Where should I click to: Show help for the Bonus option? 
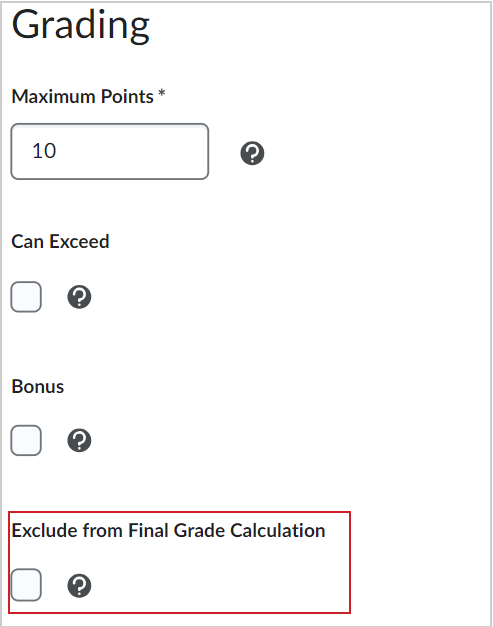(x=79, y=441)
